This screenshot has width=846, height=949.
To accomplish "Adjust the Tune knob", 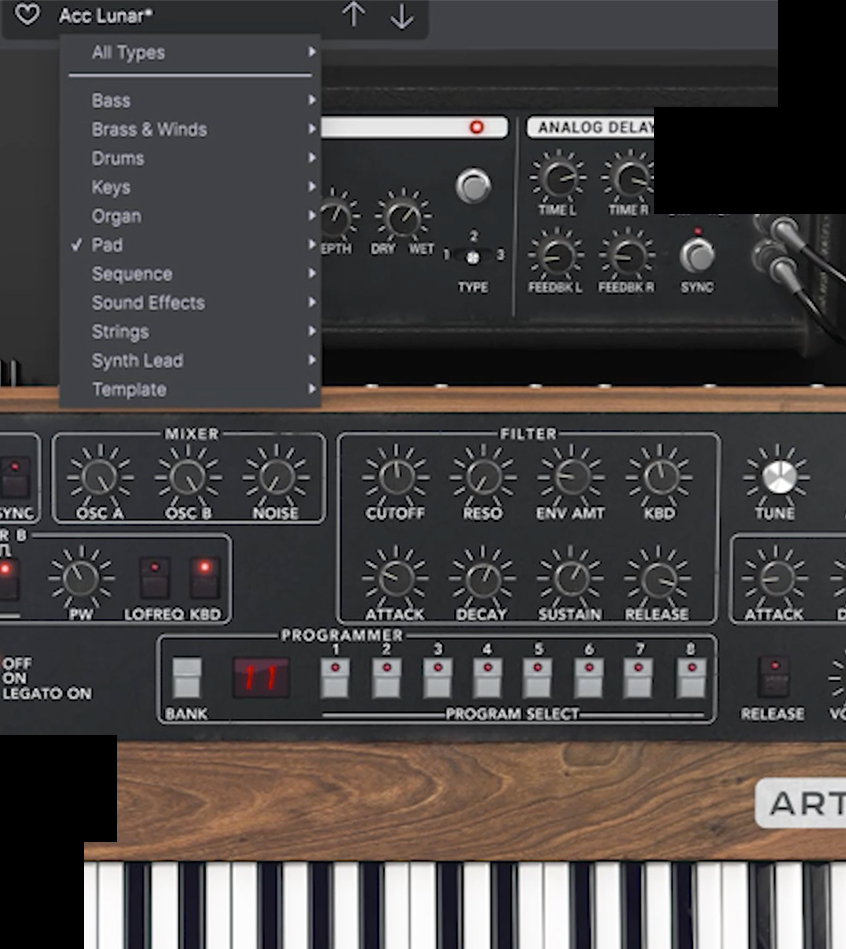I will coord(777,478).
